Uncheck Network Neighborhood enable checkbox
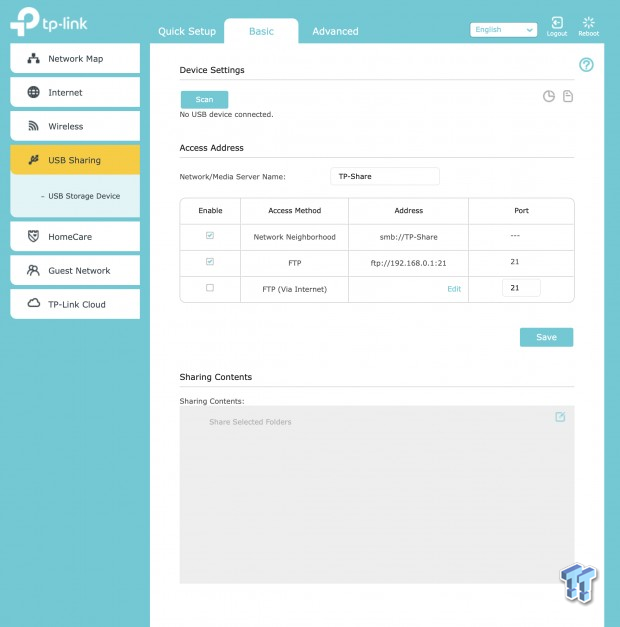This screenshot has width=620, height=627. [210, 236]
